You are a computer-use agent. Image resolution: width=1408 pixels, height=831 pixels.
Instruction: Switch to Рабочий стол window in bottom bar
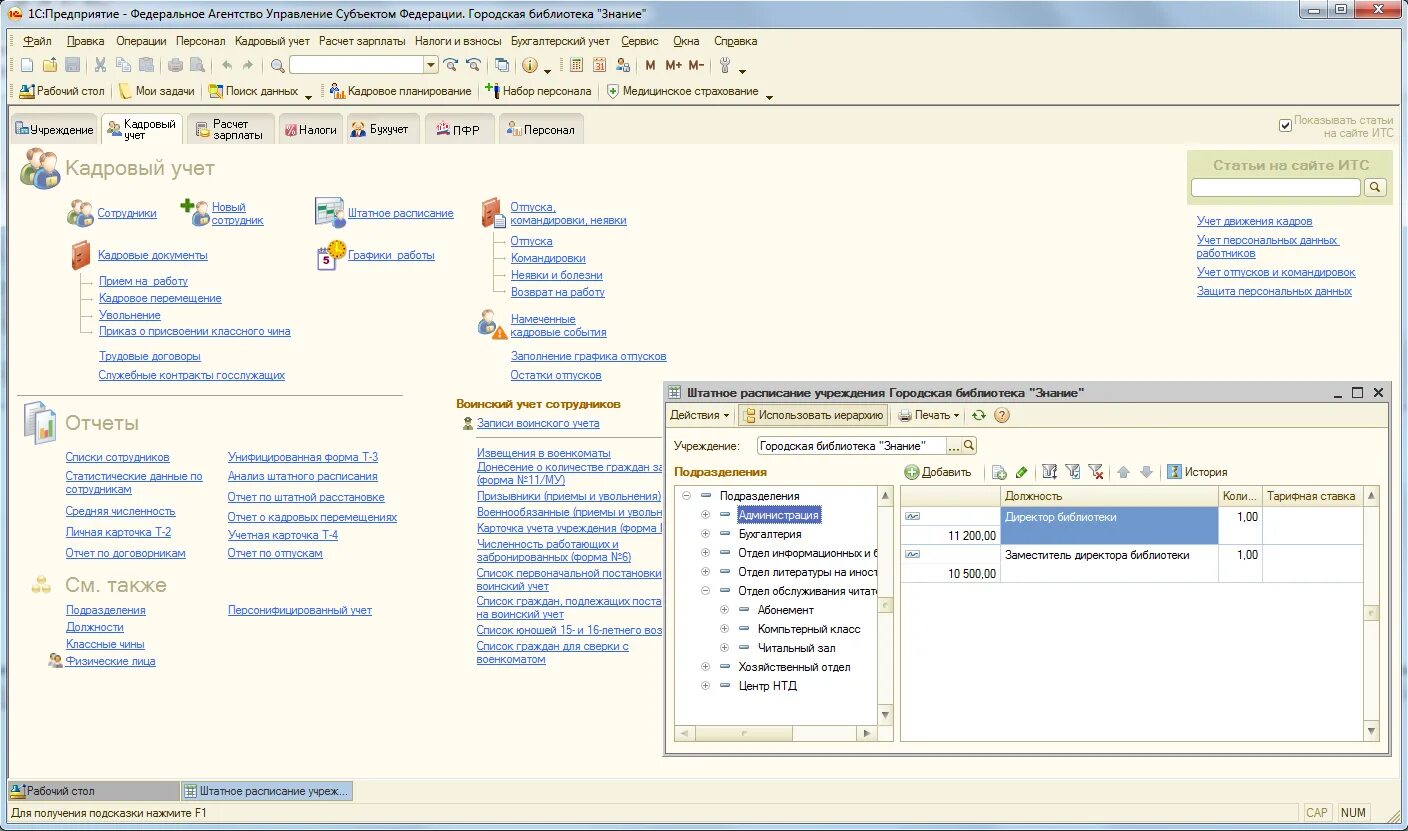(94, 790)
